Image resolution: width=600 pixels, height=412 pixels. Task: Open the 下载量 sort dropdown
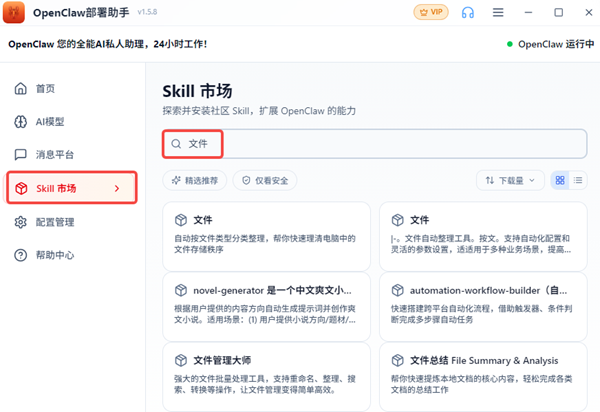coord(510,180)
